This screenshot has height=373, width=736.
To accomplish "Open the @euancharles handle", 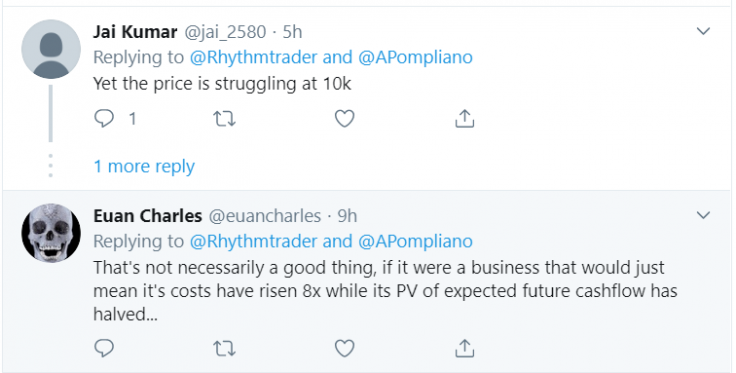I will click(265, 216).
